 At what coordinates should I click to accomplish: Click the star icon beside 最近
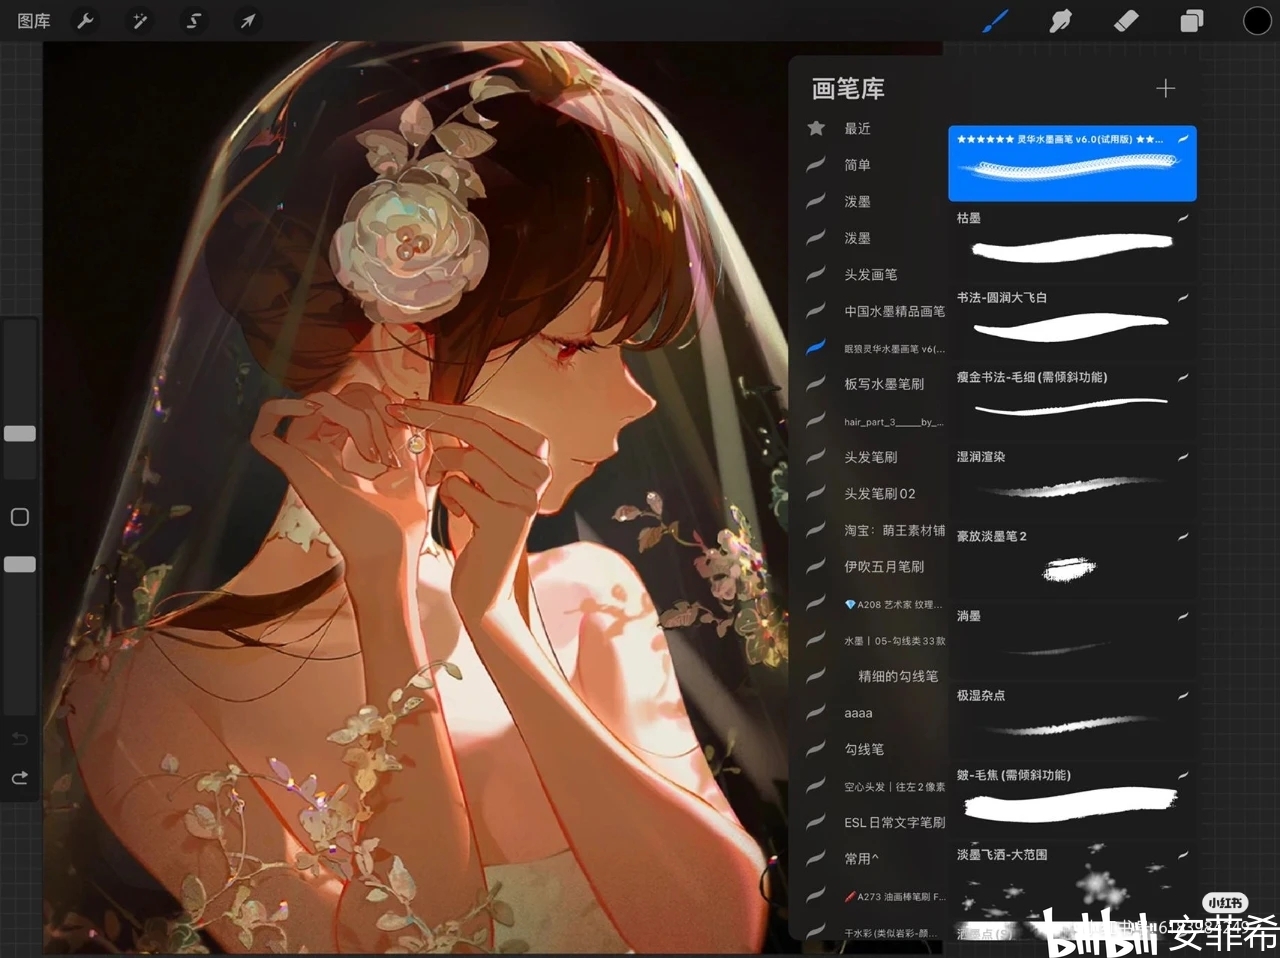point(816,128)
